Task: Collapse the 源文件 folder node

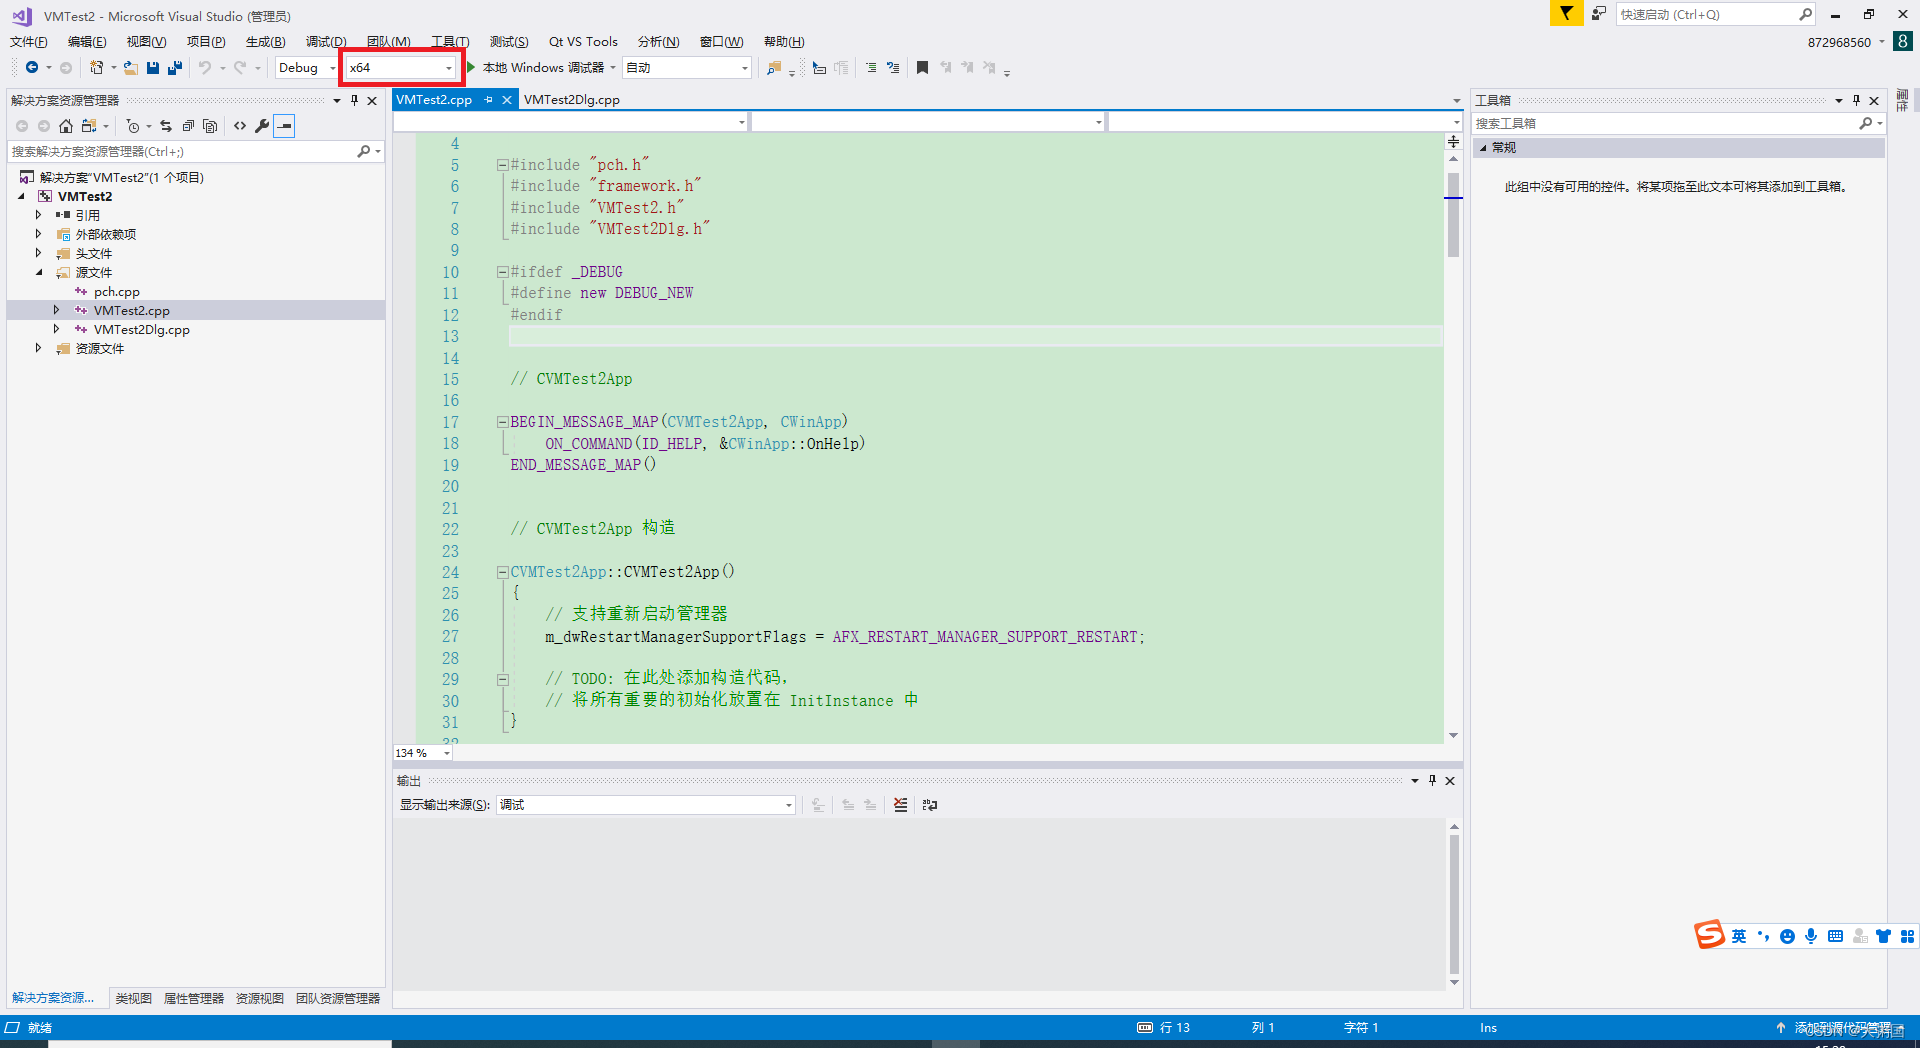Action: click(x=39, y=272)
